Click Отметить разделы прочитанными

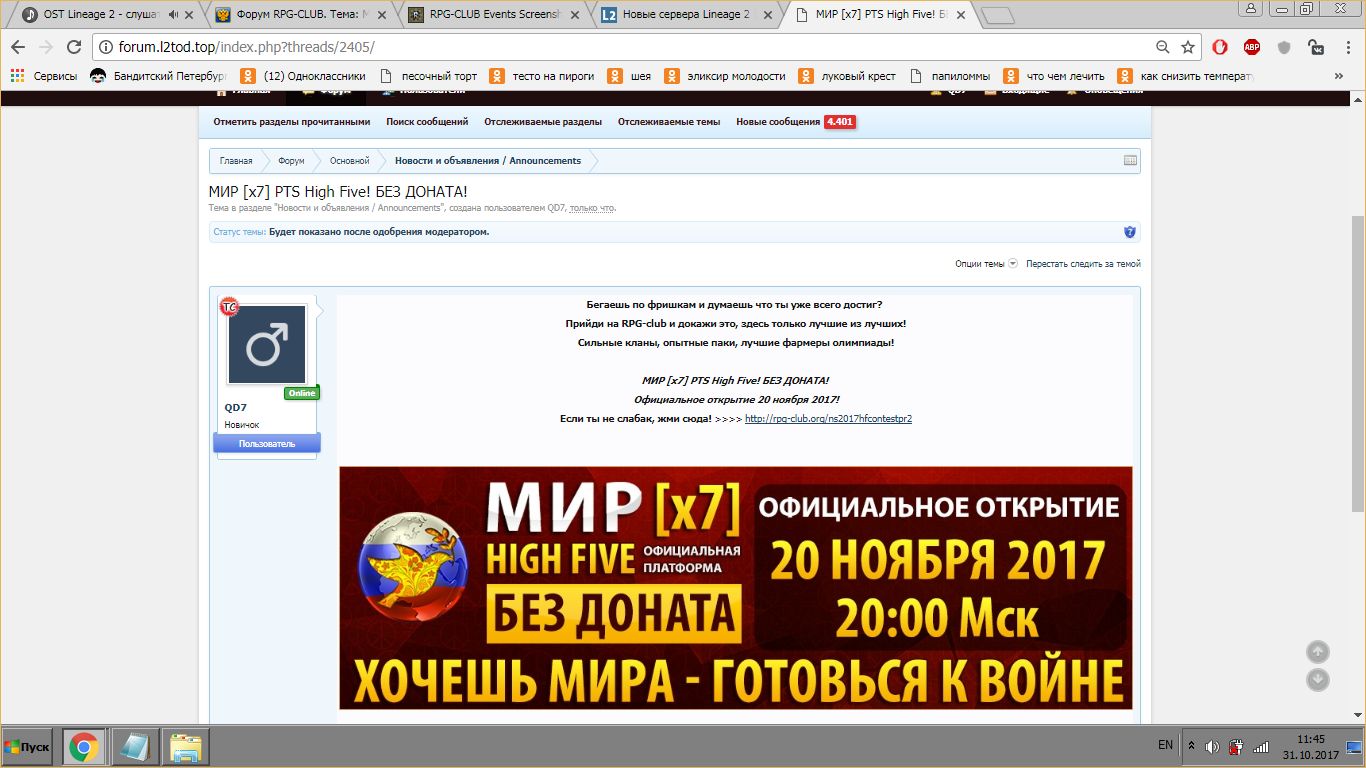point(292,122)
